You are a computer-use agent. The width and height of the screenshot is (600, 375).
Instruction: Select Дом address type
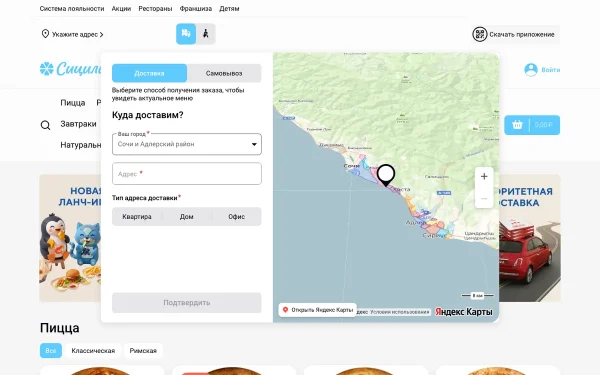[x=187, y=217]
